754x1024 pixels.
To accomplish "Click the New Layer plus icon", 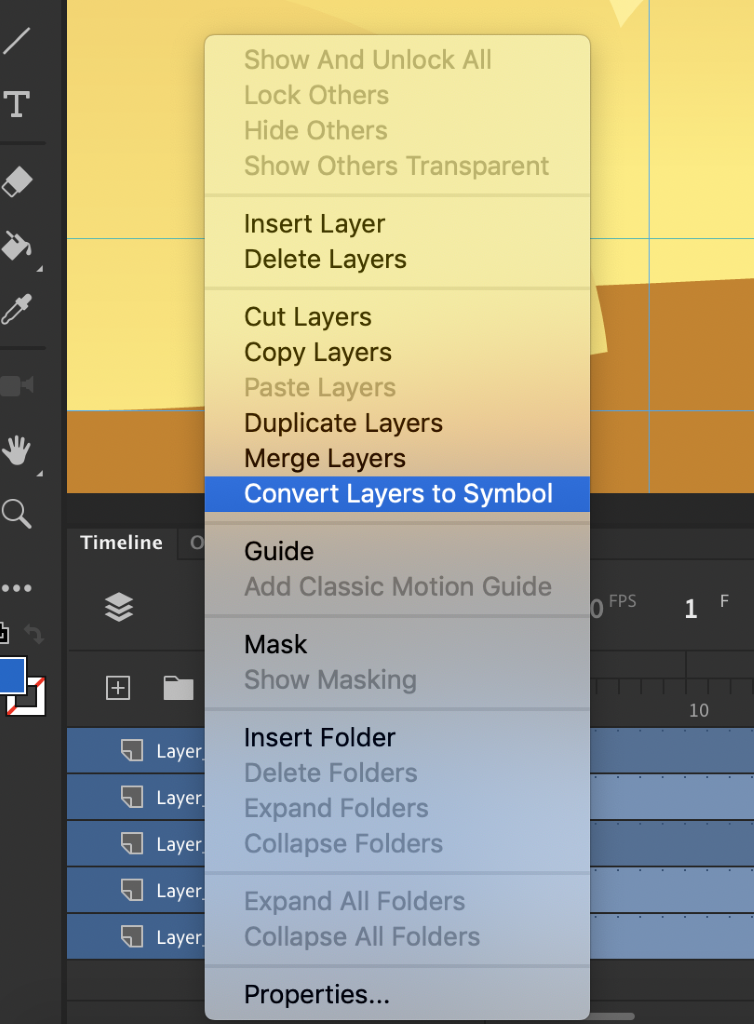I will pos(118,688).
